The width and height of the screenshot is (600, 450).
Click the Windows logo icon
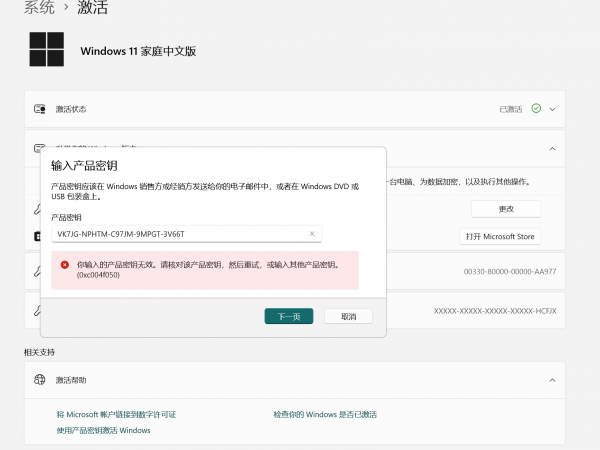pyautogui.click(x=47, y=49)
